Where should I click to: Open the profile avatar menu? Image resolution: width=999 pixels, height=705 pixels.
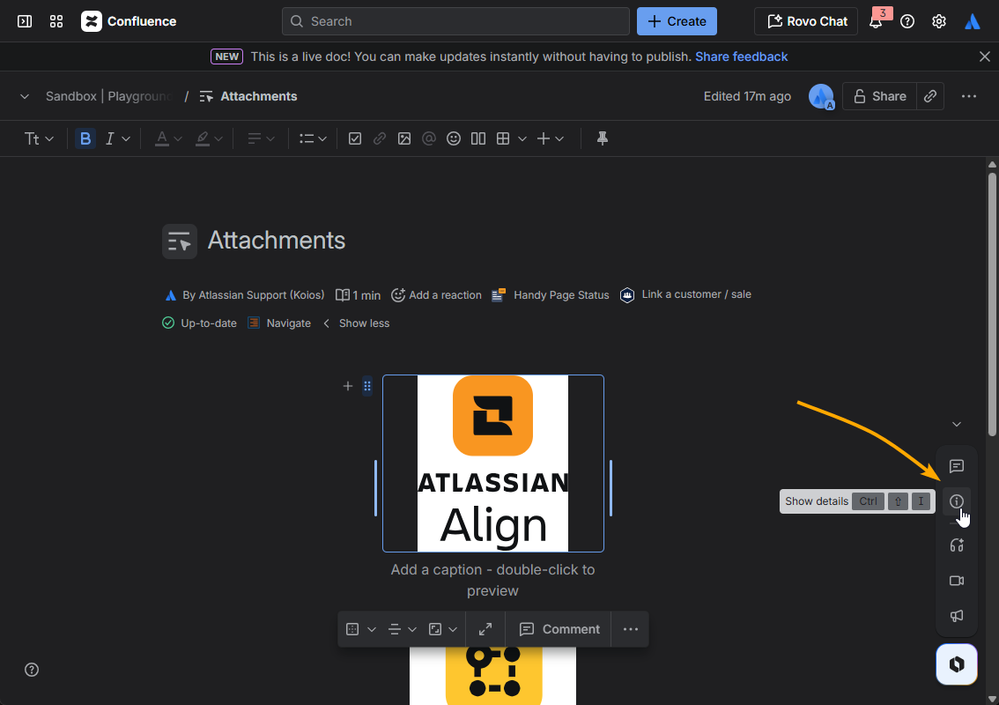coord(972,21)
